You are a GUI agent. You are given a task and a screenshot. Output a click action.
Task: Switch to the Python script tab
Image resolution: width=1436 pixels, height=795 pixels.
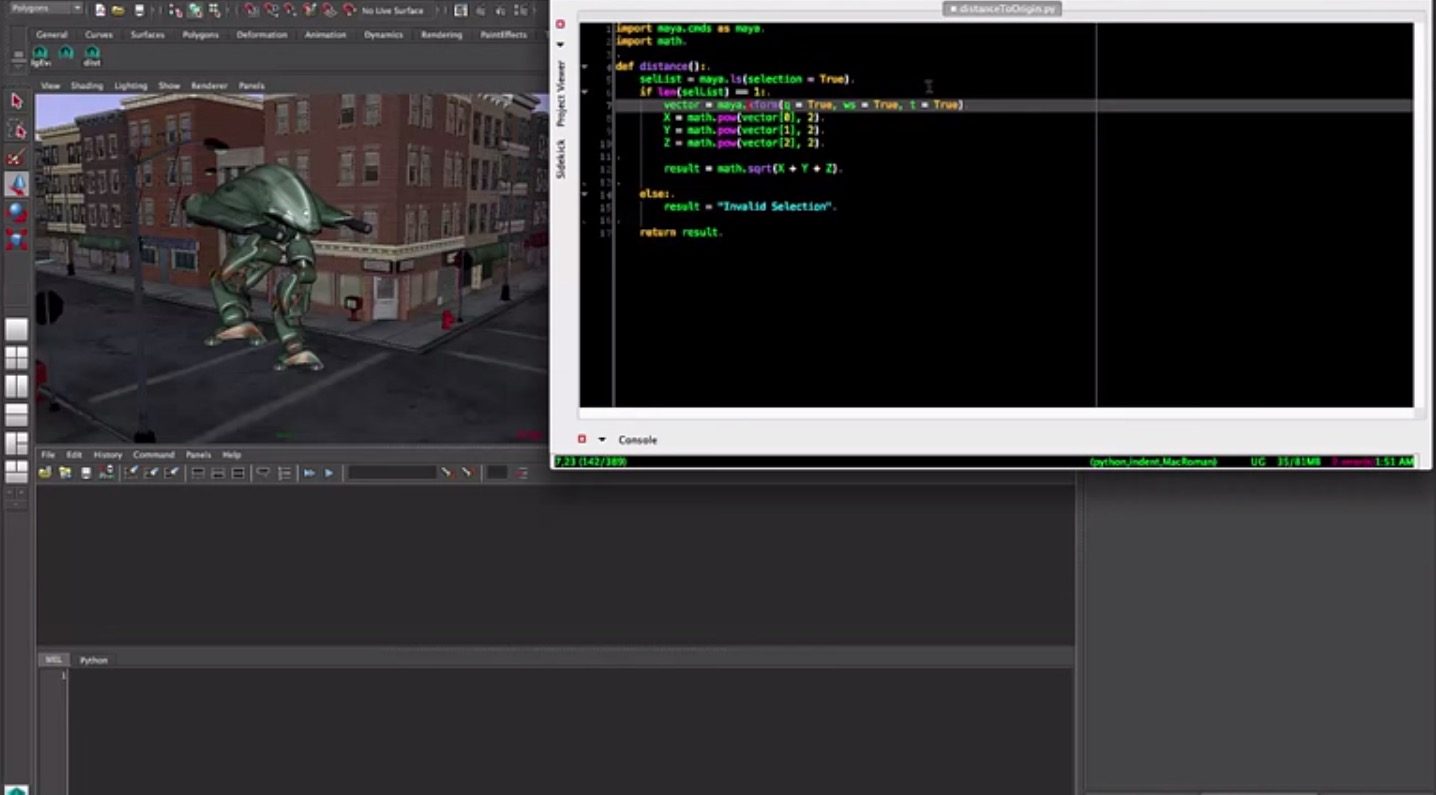point(93,660)
